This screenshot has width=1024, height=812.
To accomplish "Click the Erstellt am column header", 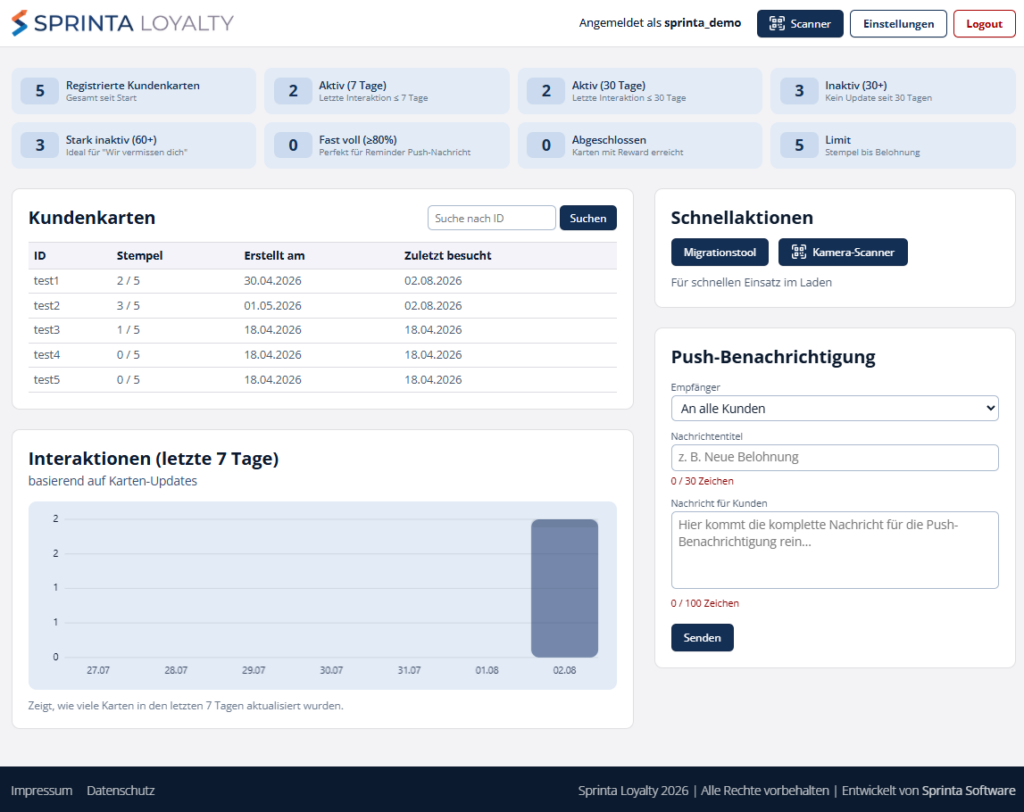I will pos(274,255).
